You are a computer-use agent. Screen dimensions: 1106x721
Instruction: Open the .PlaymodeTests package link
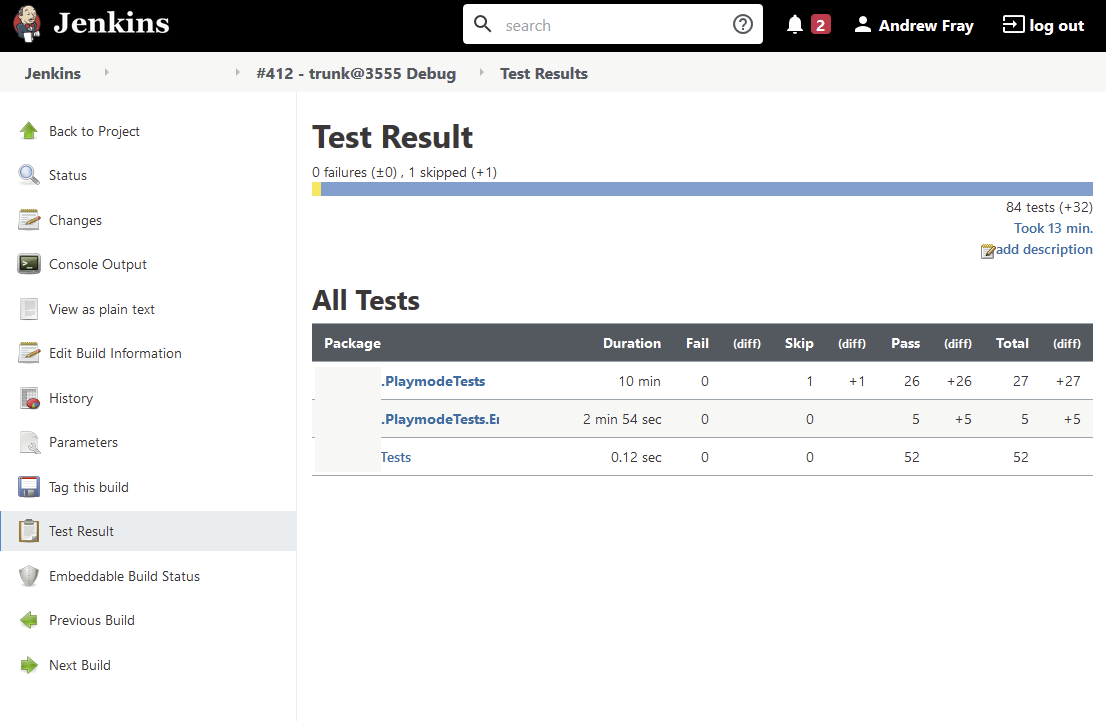coord(433,382)
